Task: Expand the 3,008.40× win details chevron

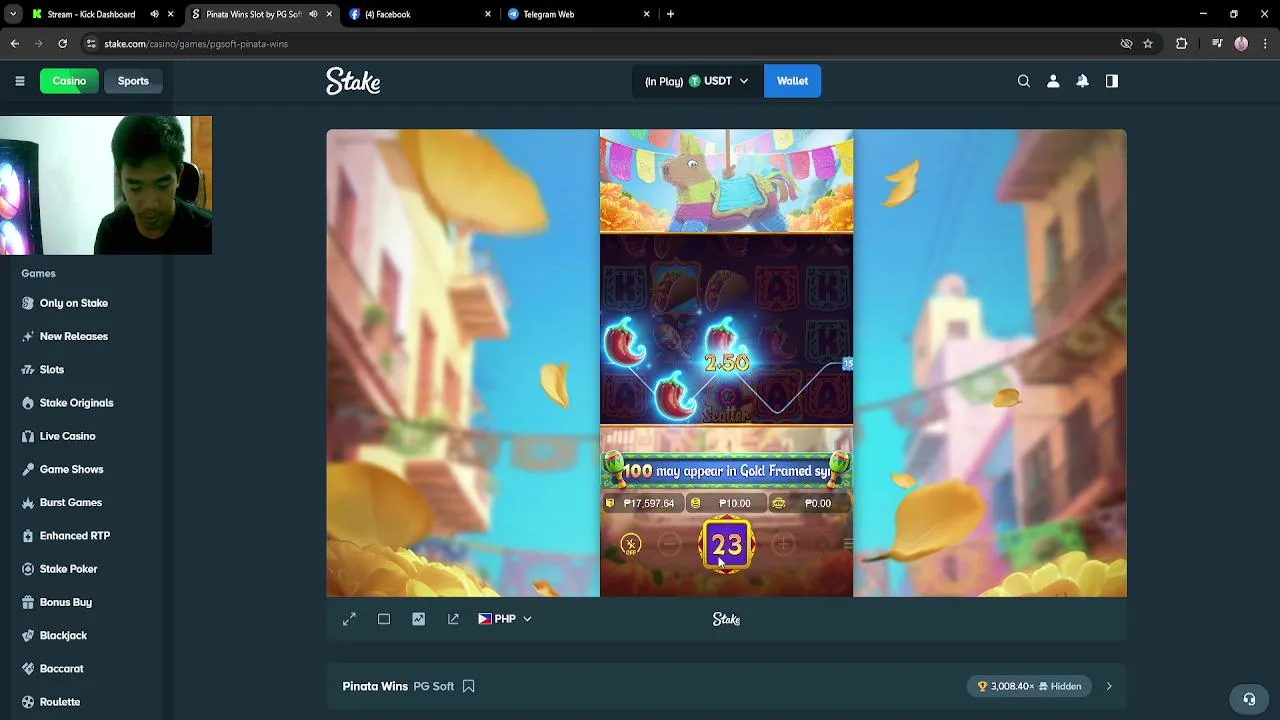Action: 1109,686
